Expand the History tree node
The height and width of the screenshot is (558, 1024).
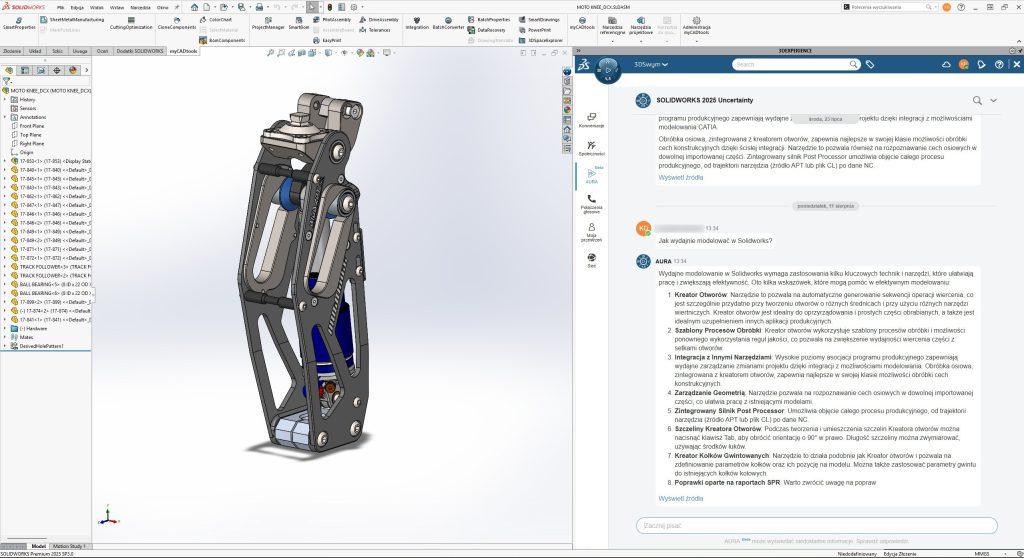(5, 100)
